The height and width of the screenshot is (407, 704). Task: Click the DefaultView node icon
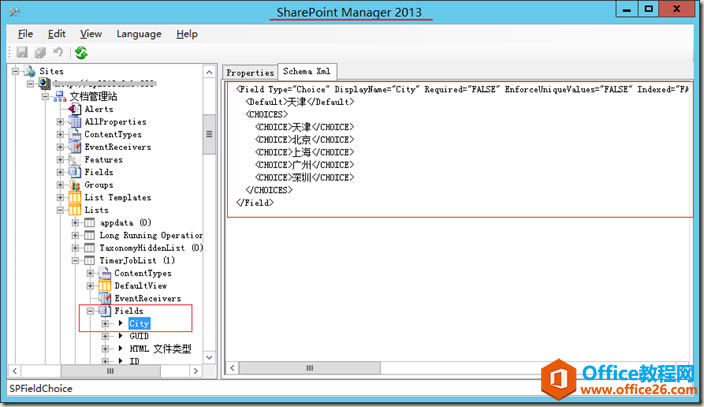105,285
